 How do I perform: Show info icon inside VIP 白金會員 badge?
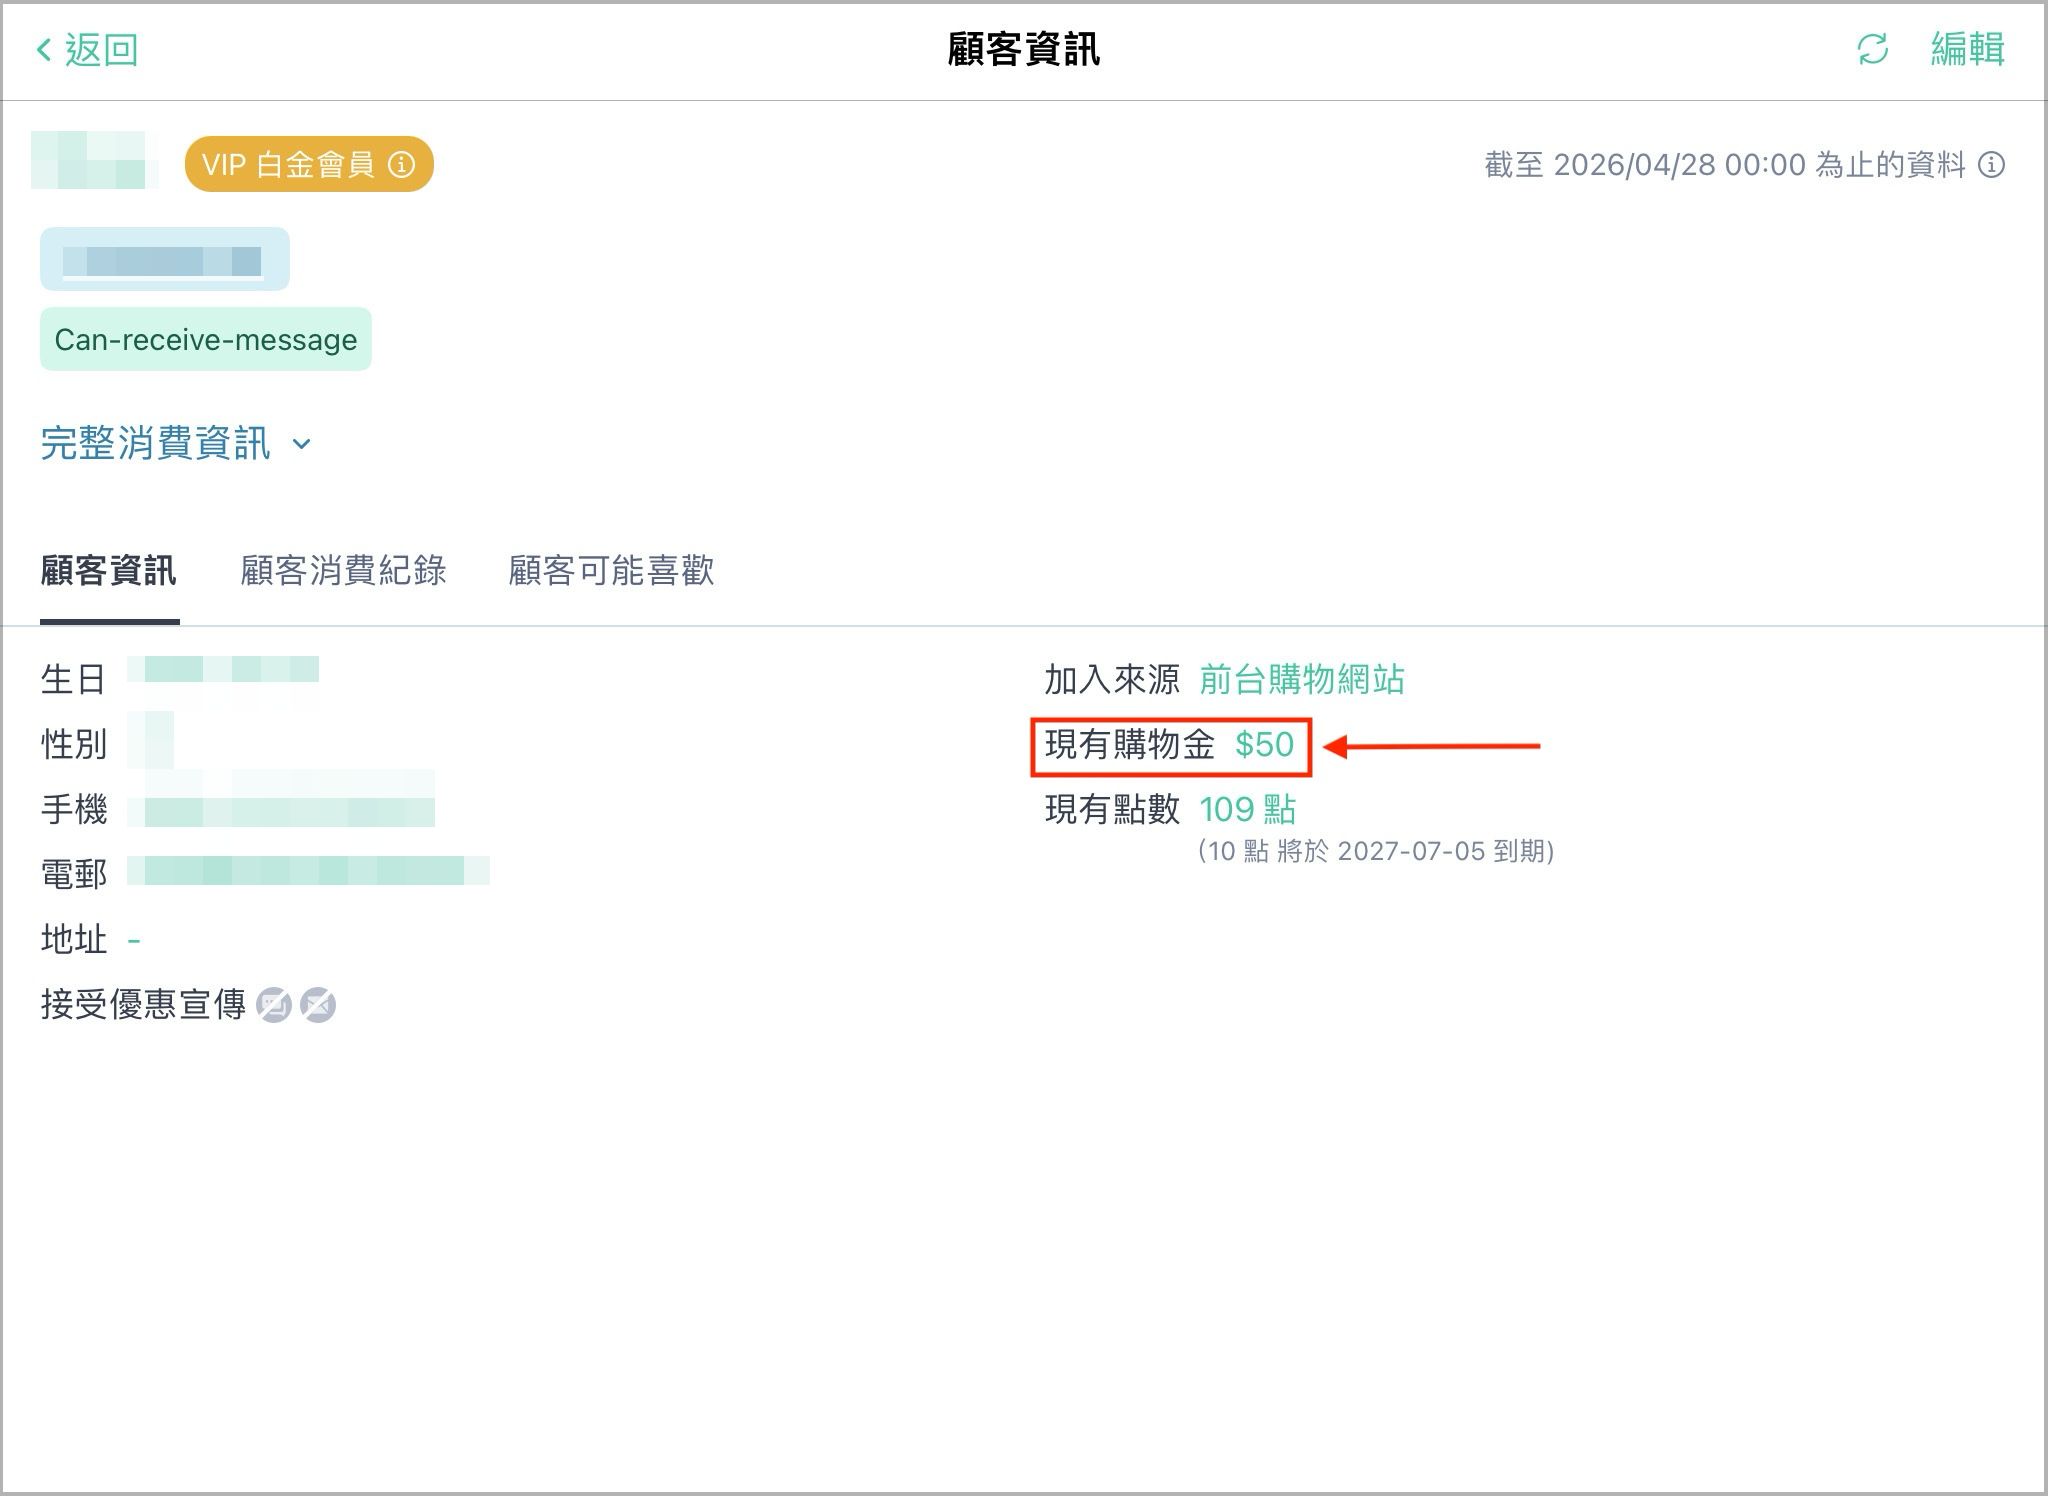pyautogui.click(x=401, y=164)
